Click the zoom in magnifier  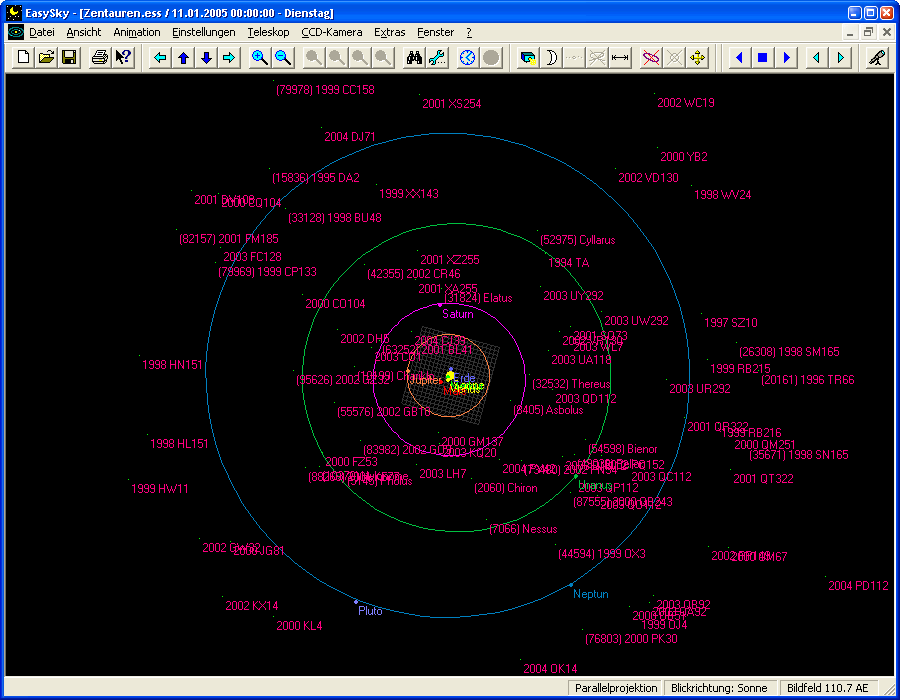[260, 58]
